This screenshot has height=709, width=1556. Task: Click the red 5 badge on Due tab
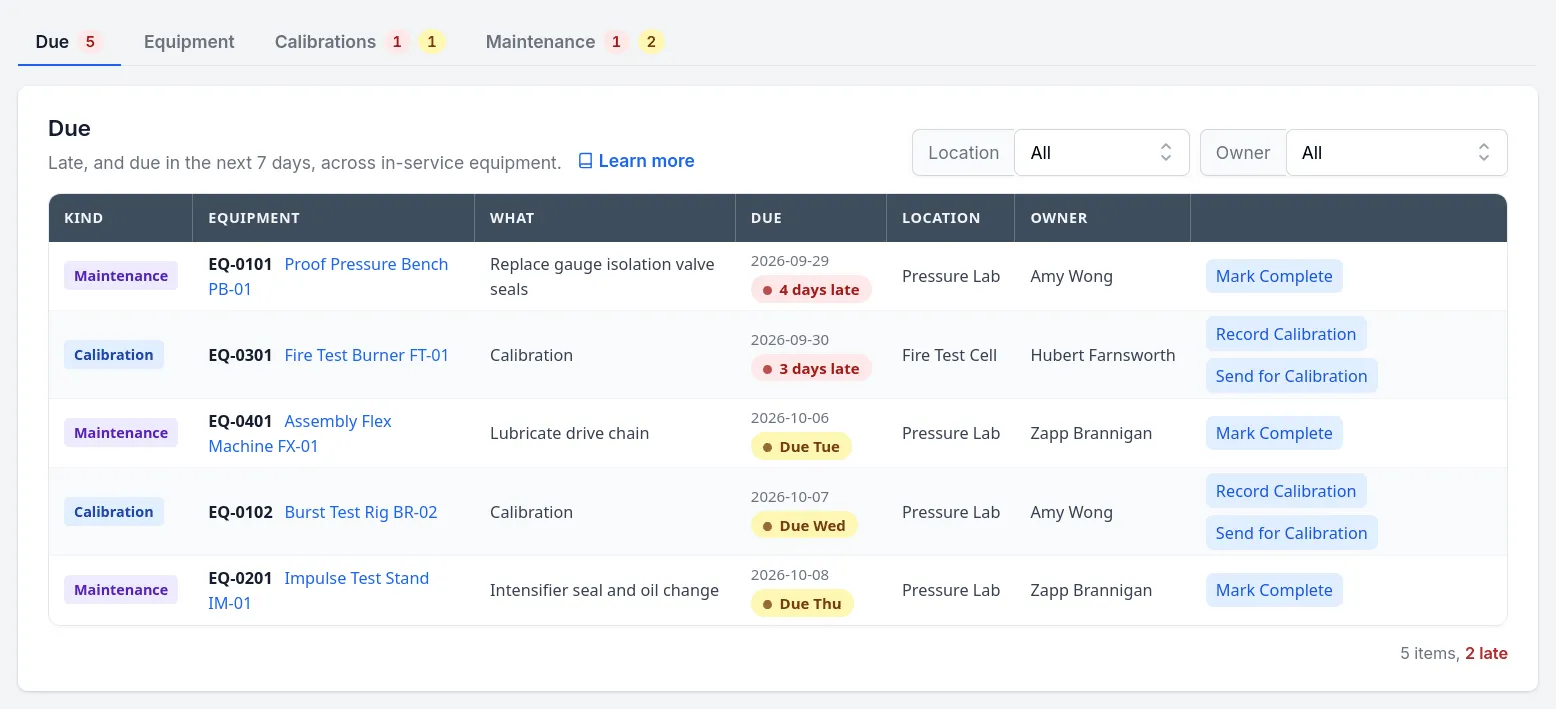[90, 42]
